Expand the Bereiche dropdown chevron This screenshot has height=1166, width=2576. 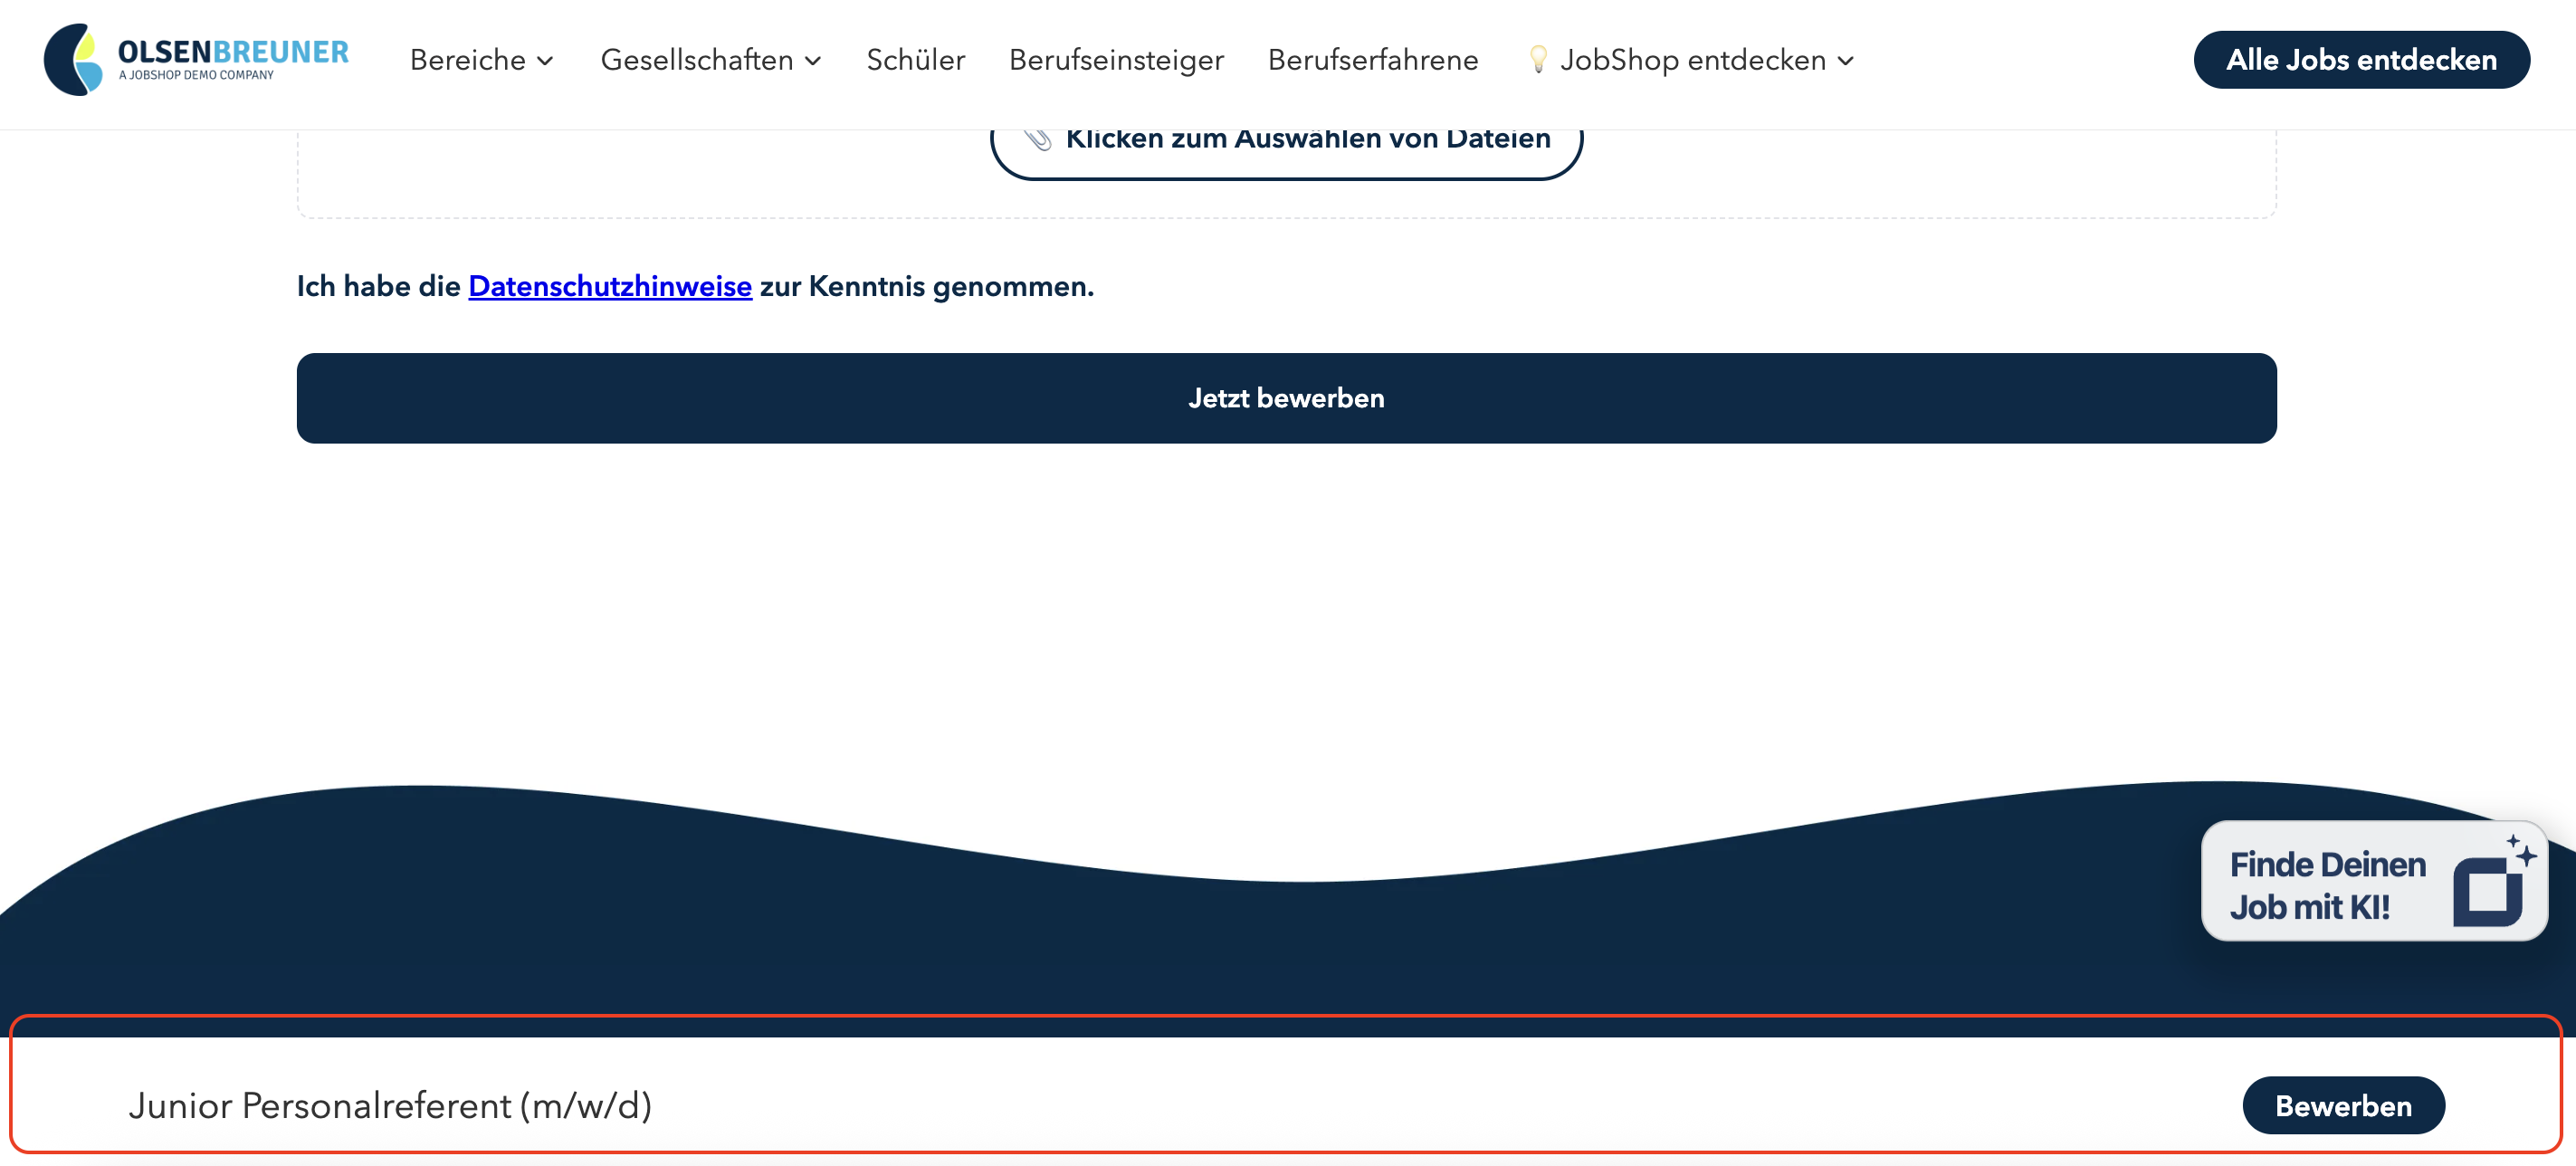point(546,61)
